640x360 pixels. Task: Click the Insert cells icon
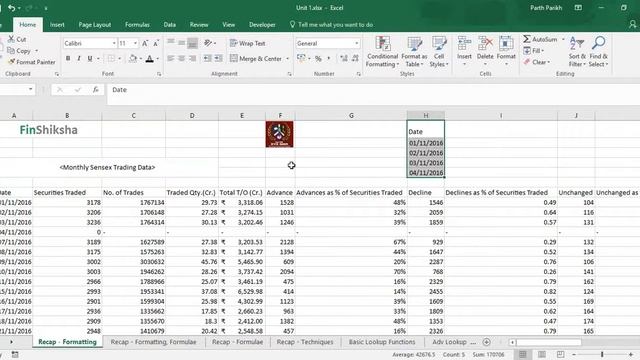point(464,43)
